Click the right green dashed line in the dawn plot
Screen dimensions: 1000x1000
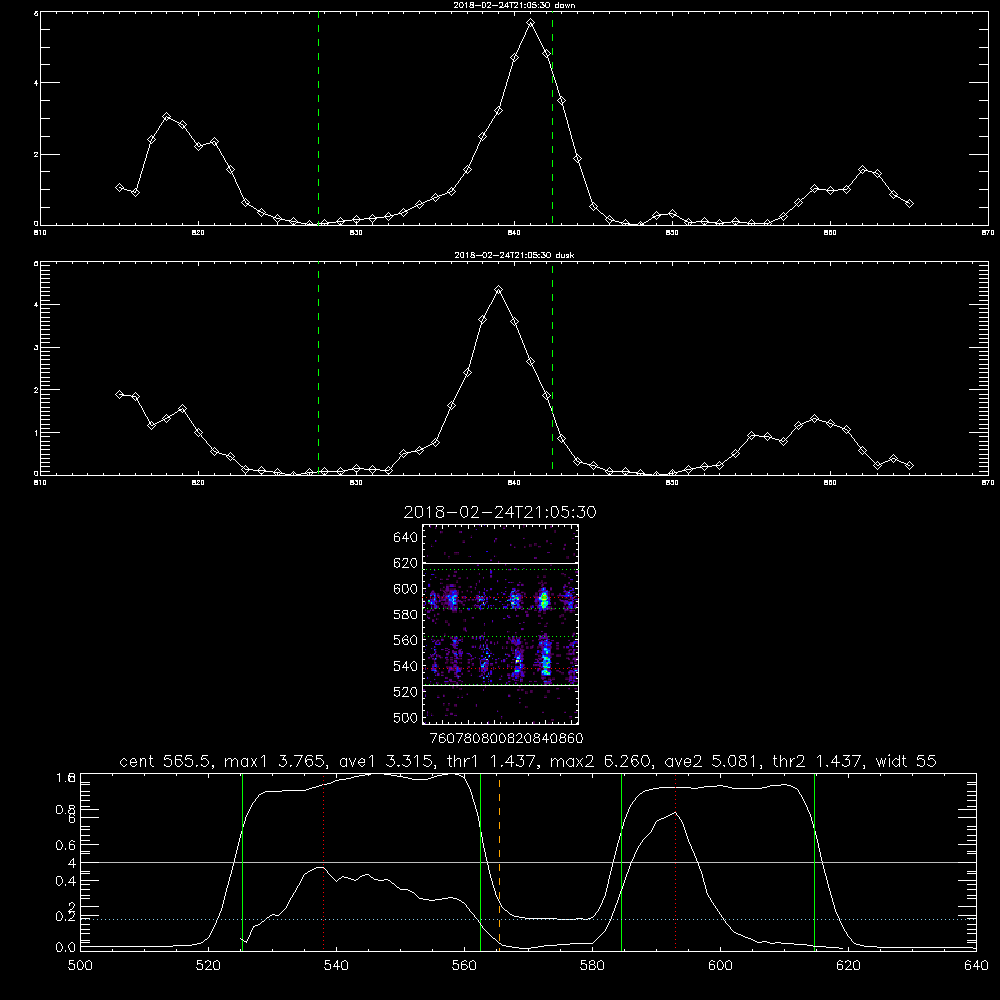pyautogui.click(x=552, y=118)
